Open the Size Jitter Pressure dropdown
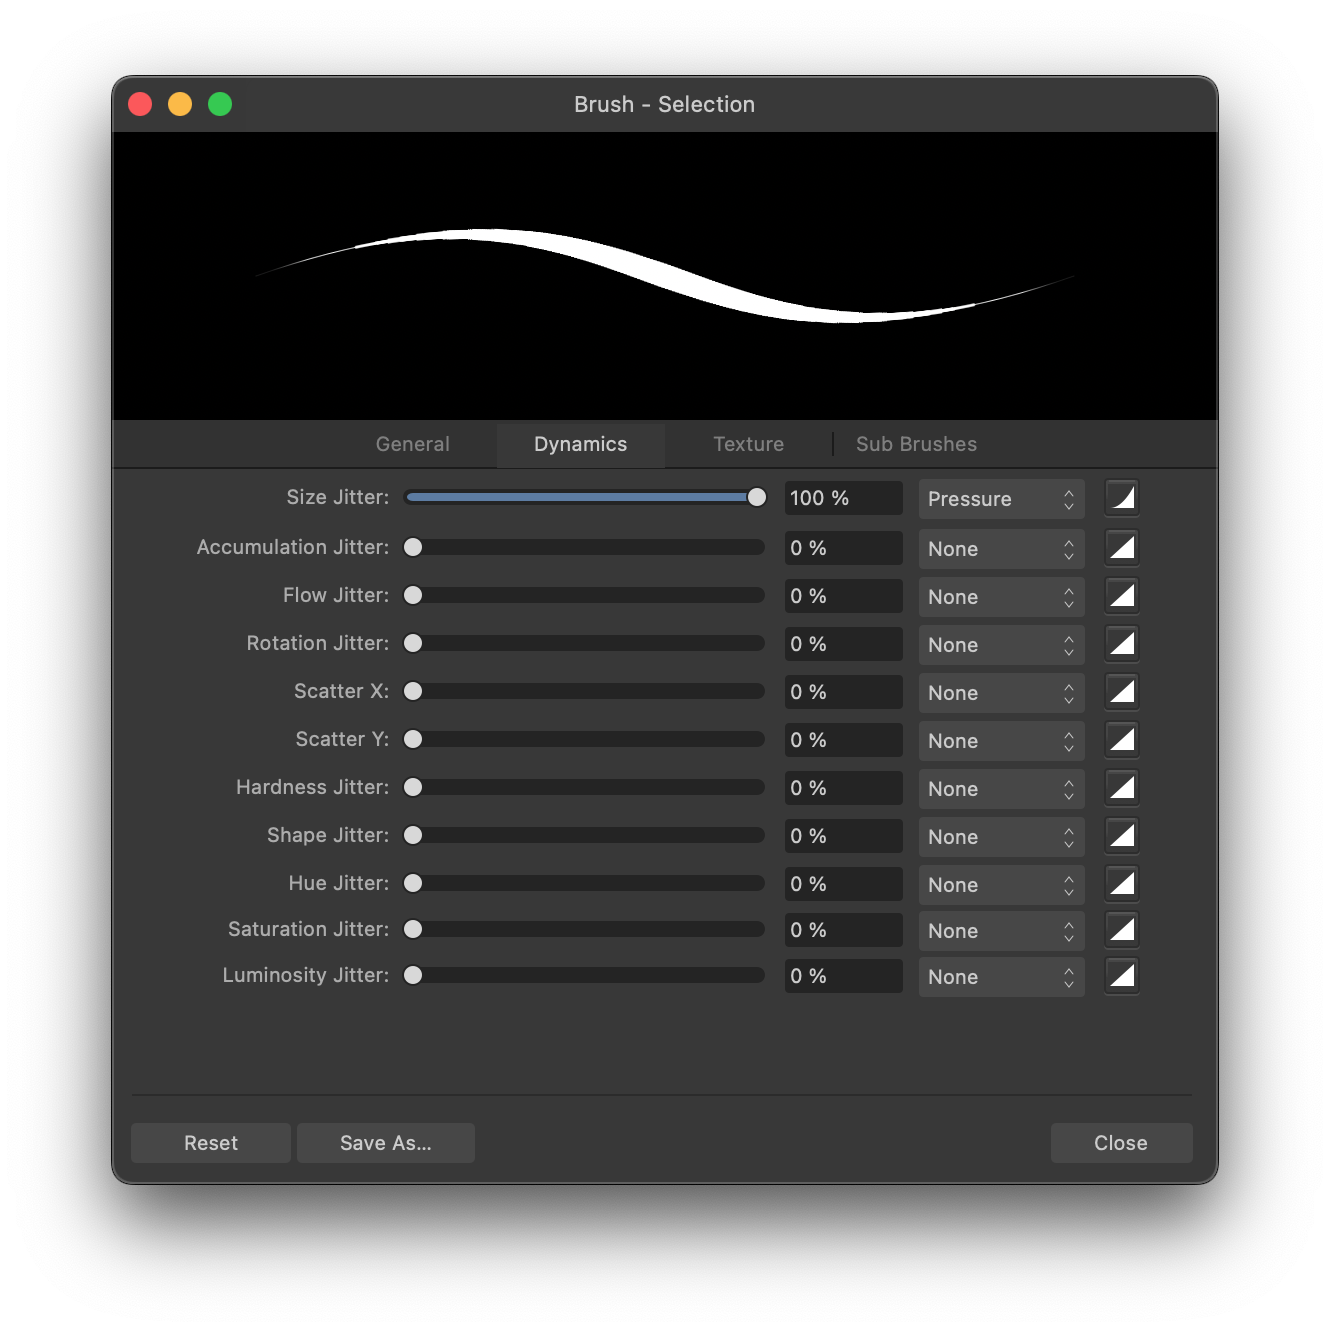This screenshot has height=1332, width=1330. pyautogui.click(x=1001, y=499)
